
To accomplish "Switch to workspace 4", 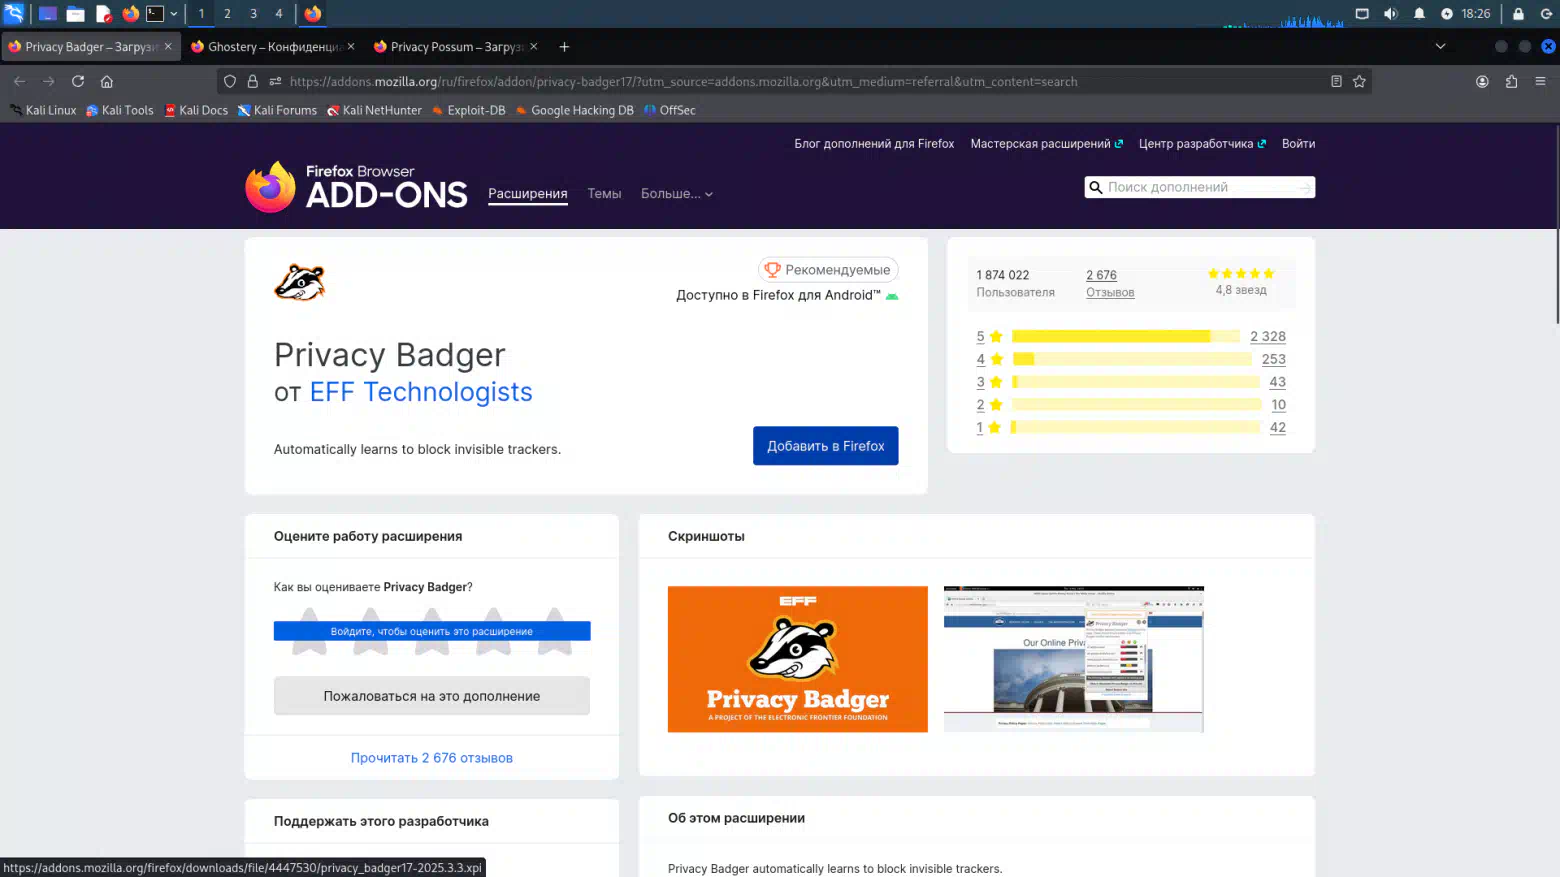I will 279,14.
